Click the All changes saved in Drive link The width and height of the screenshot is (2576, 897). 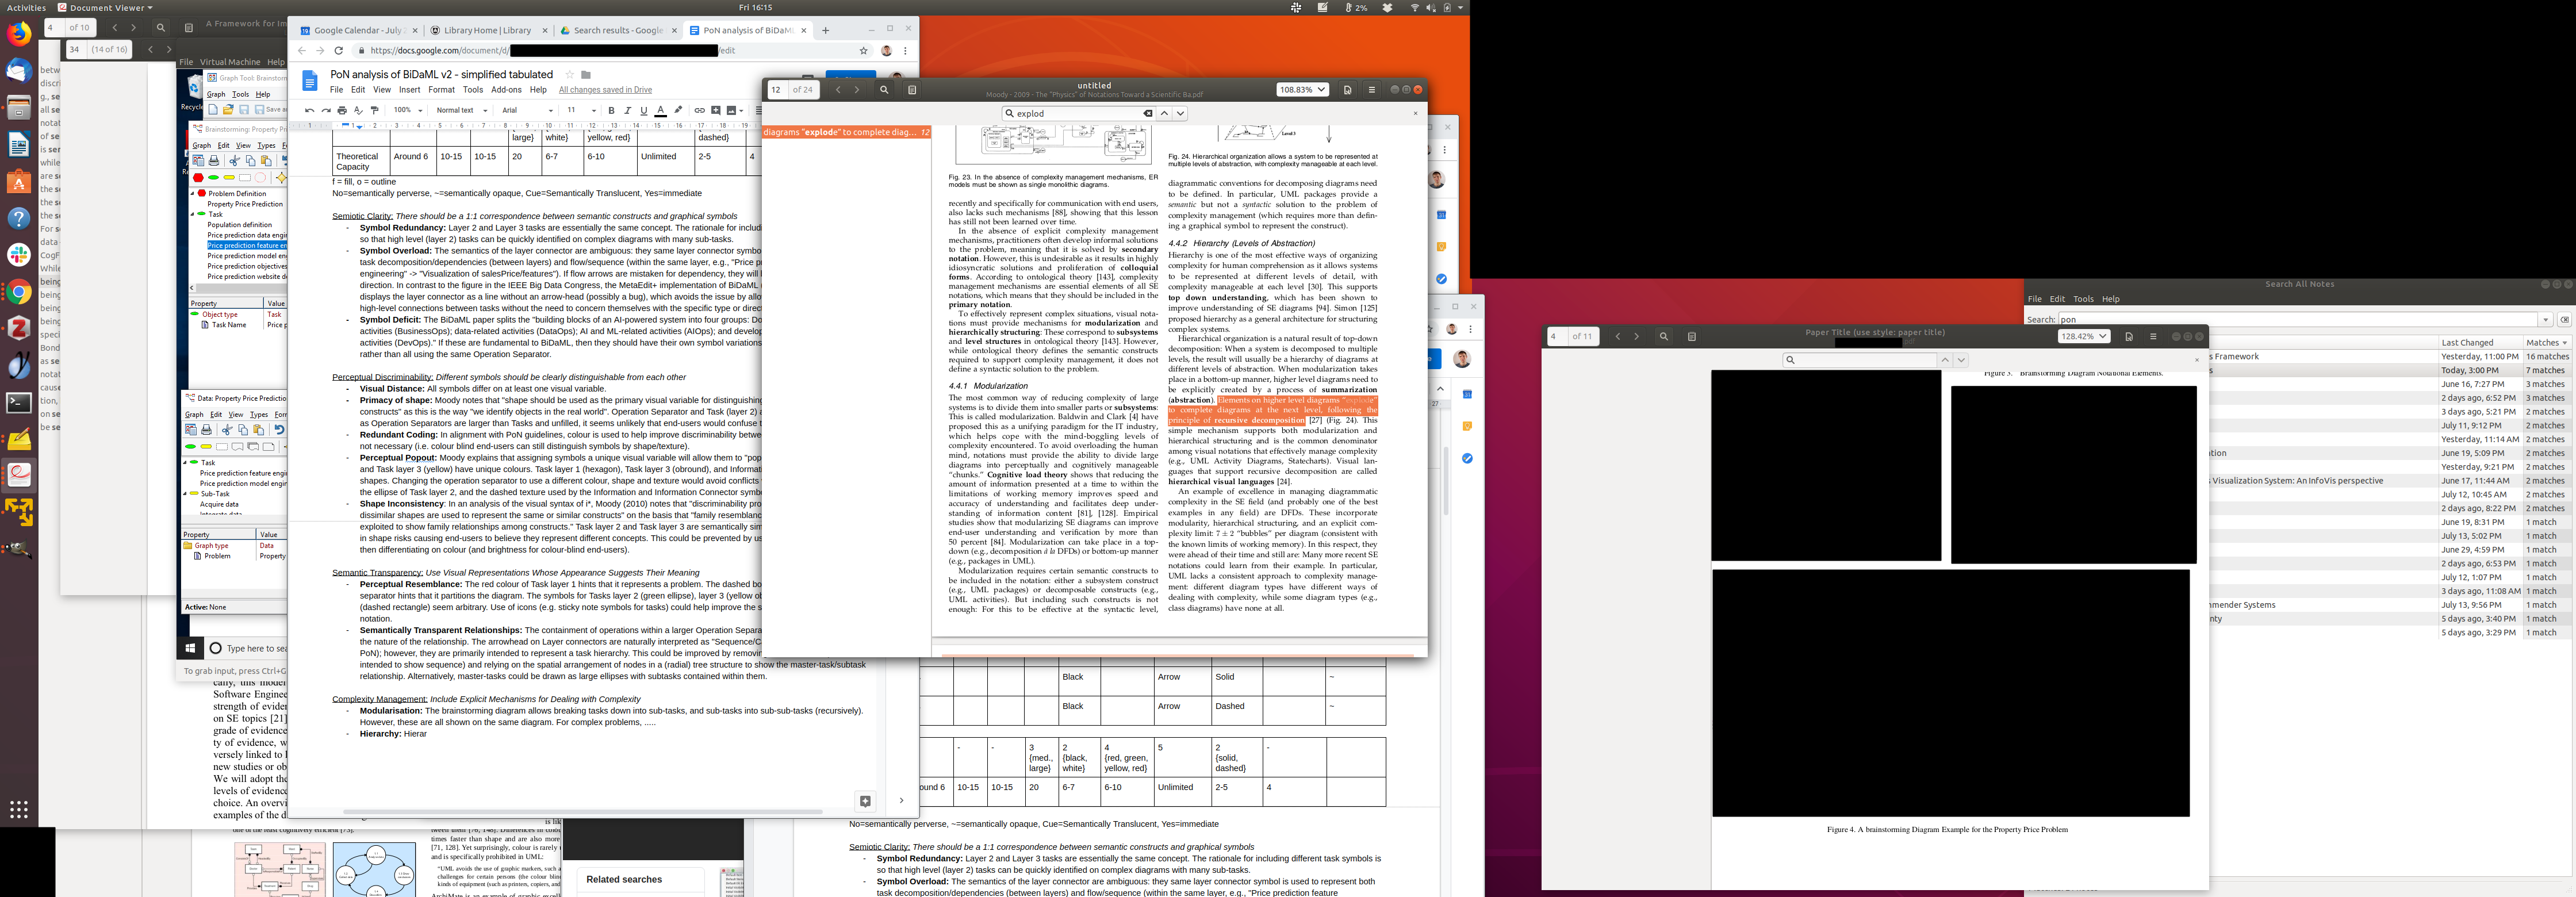pyautogui.click(x=605, y=90)
